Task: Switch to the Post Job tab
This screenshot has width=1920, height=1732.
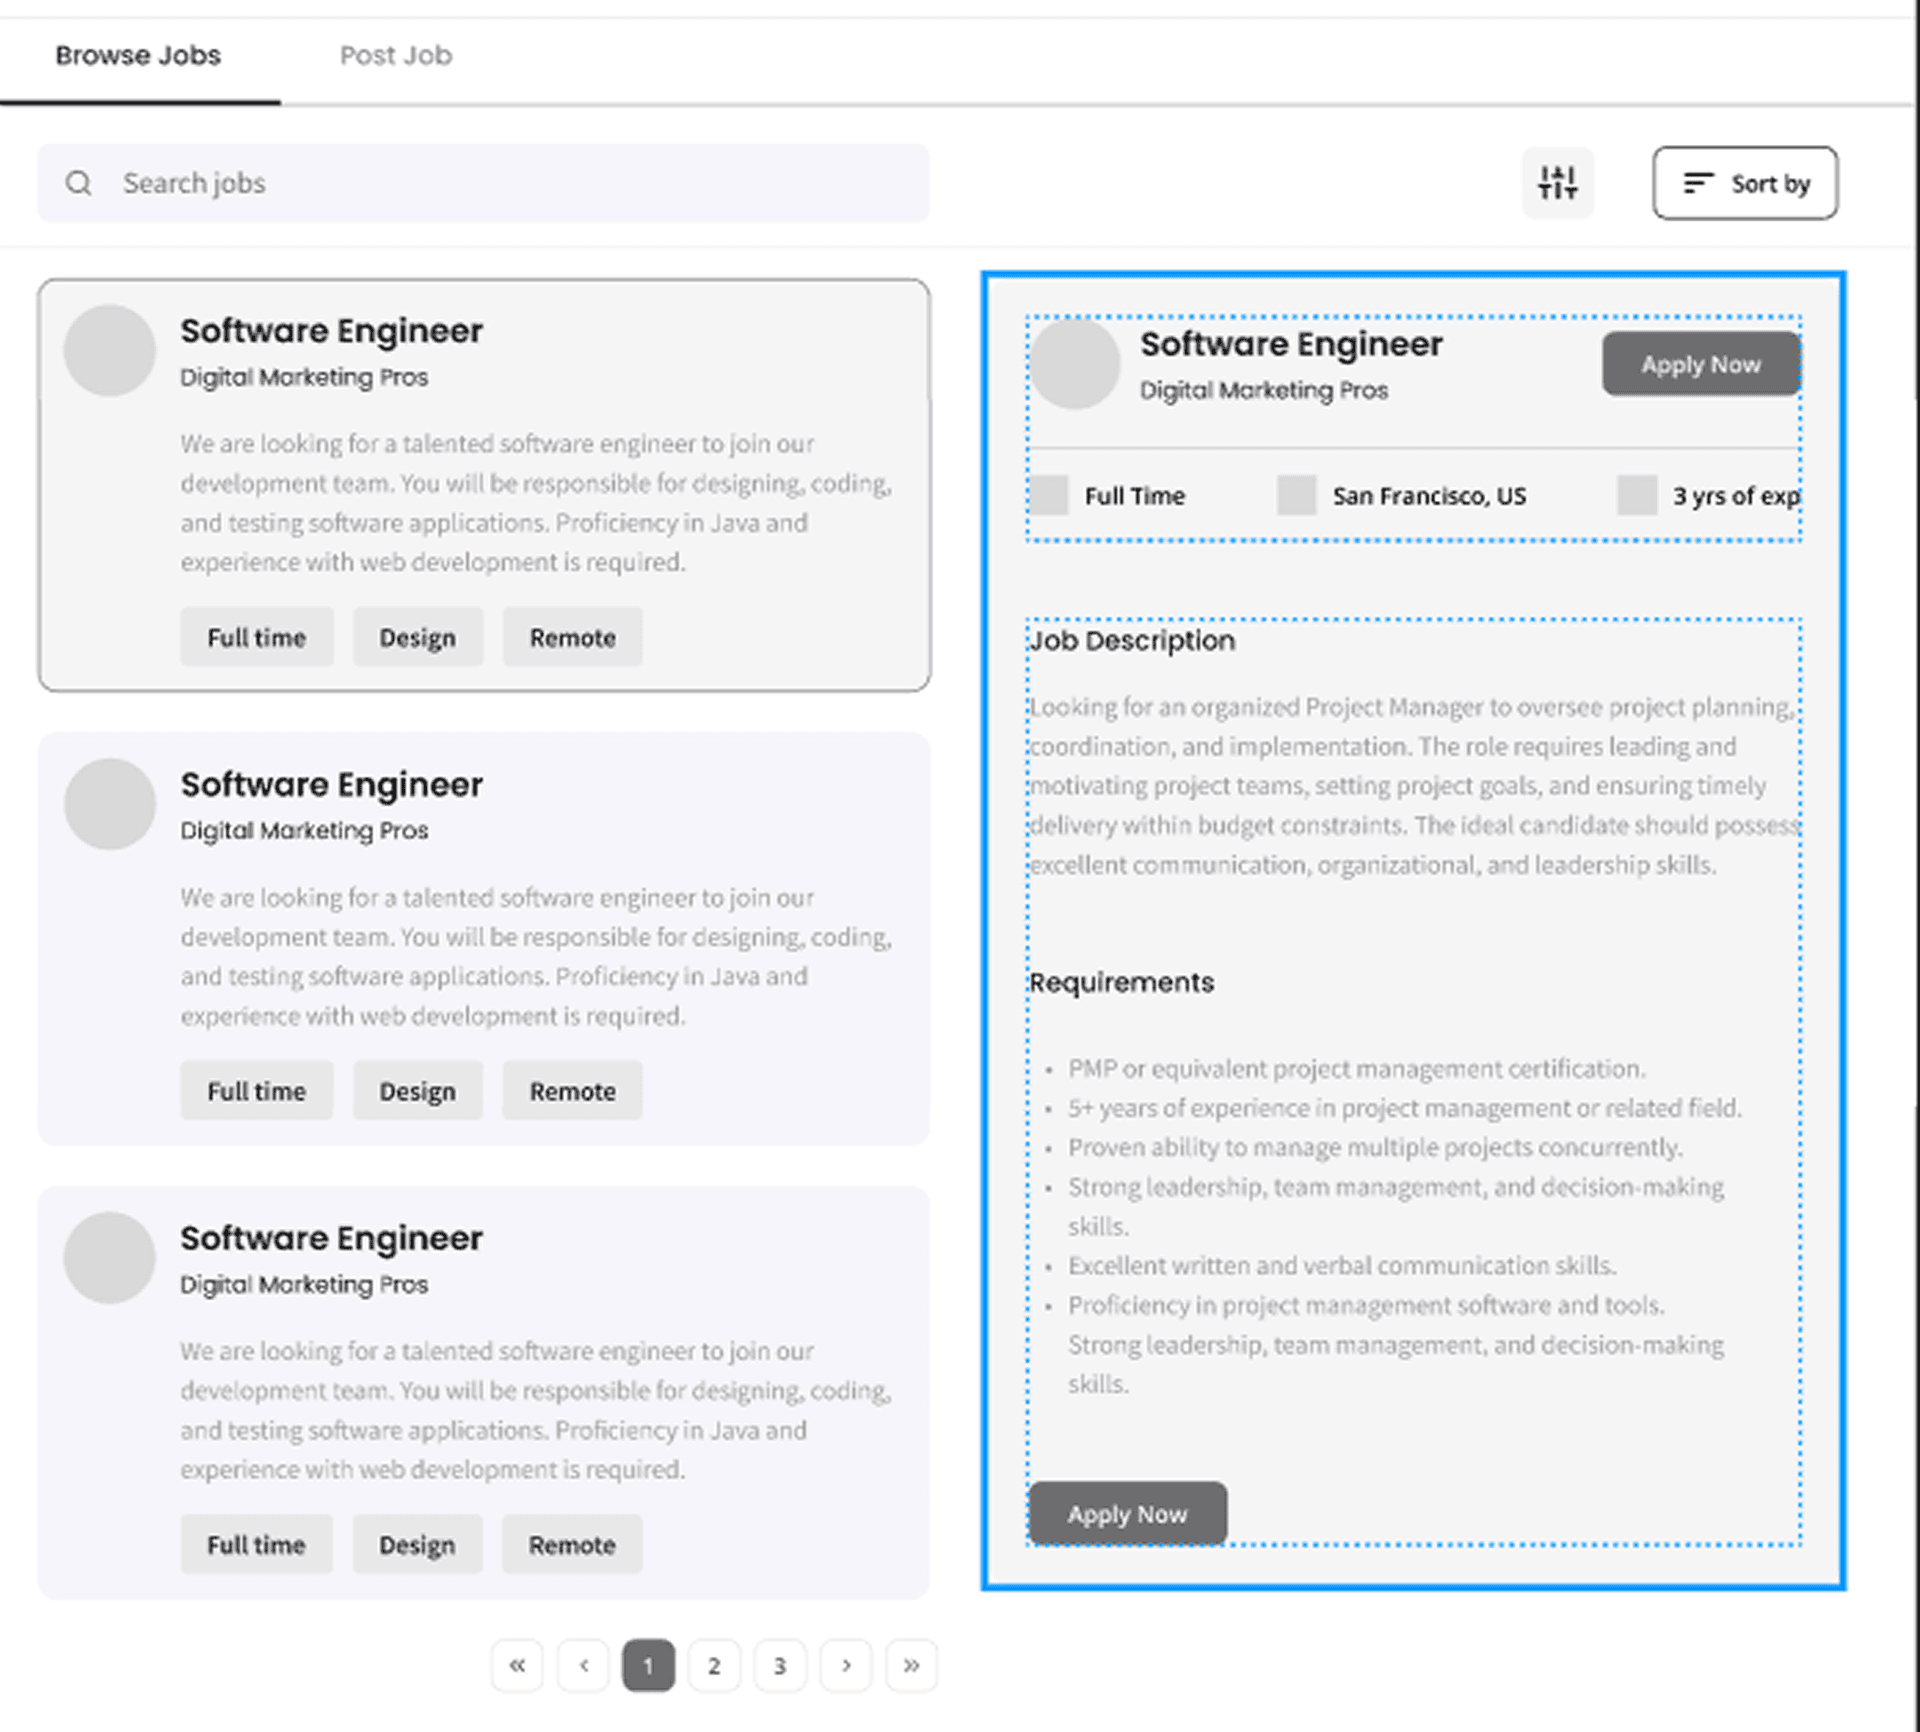Action: (396, 56)
